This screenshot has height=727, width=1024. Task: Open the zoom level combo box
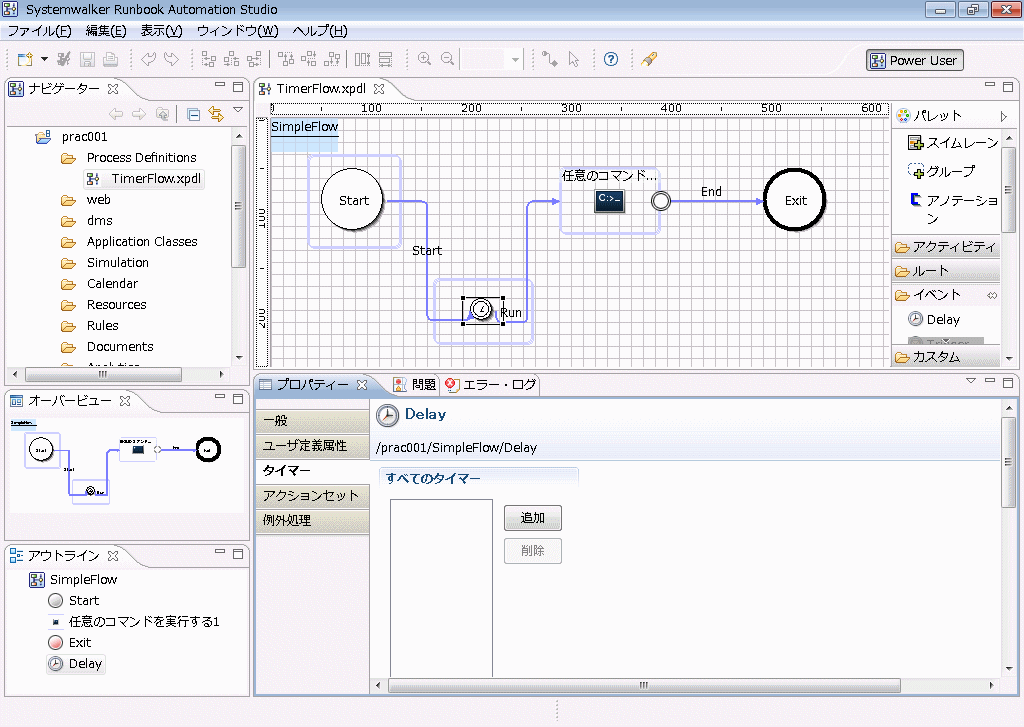point(492,59)
